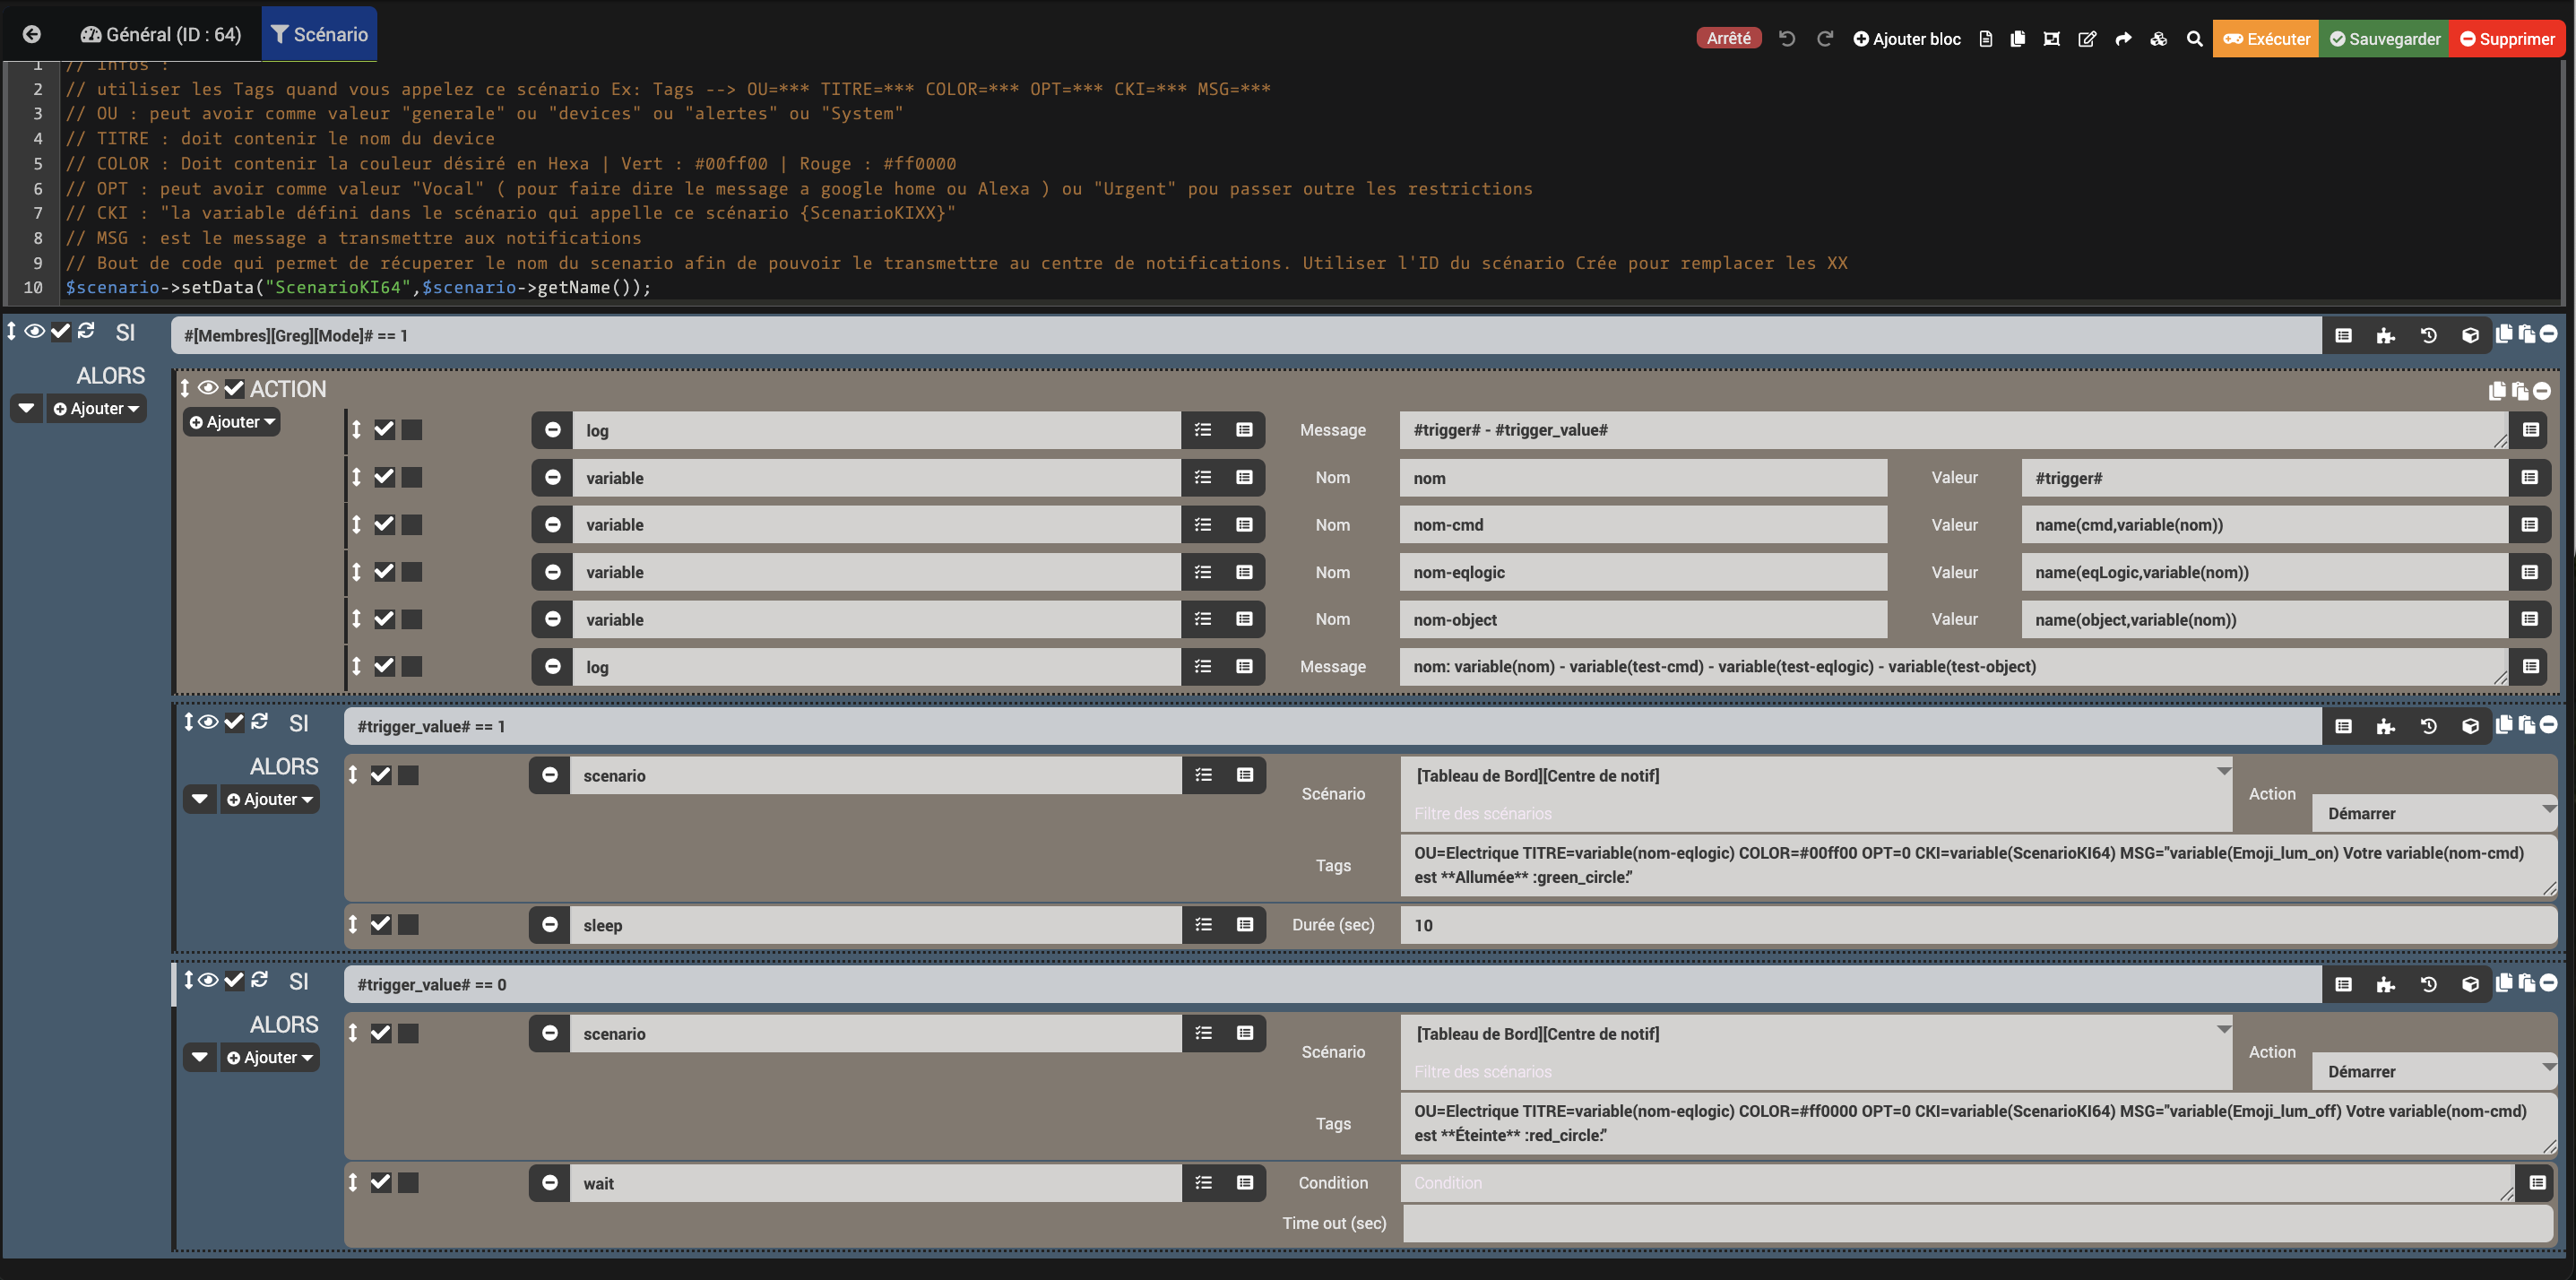Expand the second Tableau de Bord scenario selector
This screenshot has width=2576, height=1280.
(x=1816, y=1033)
